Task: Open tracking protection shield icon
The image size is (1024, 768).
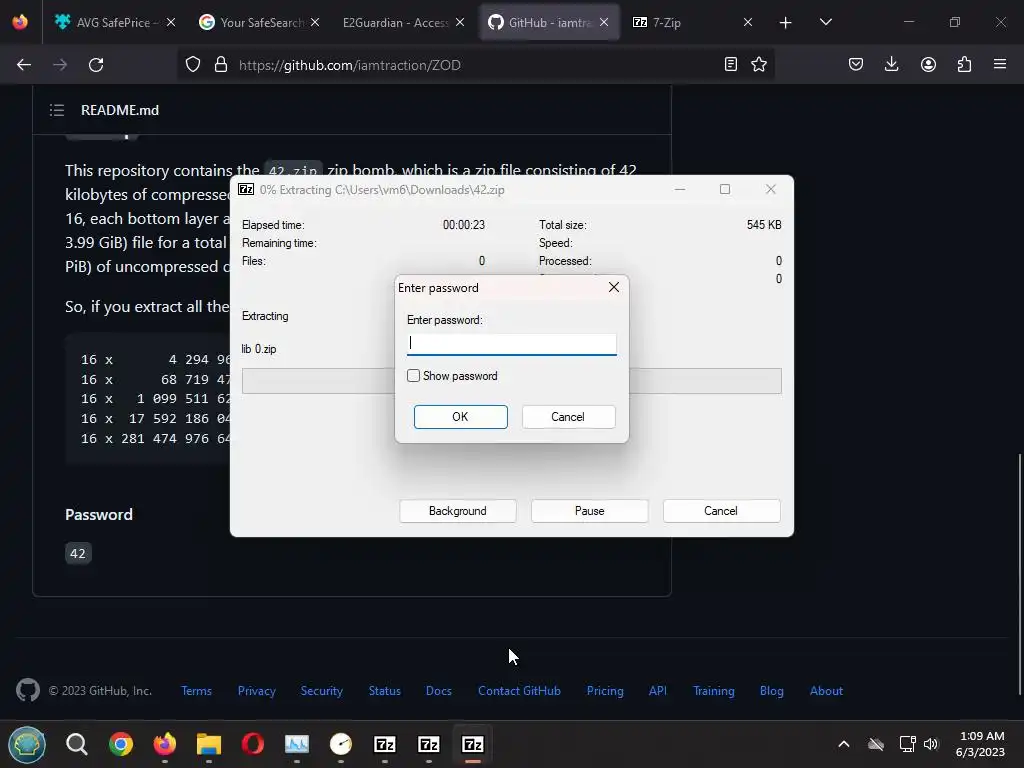Action: click(193, 65)
